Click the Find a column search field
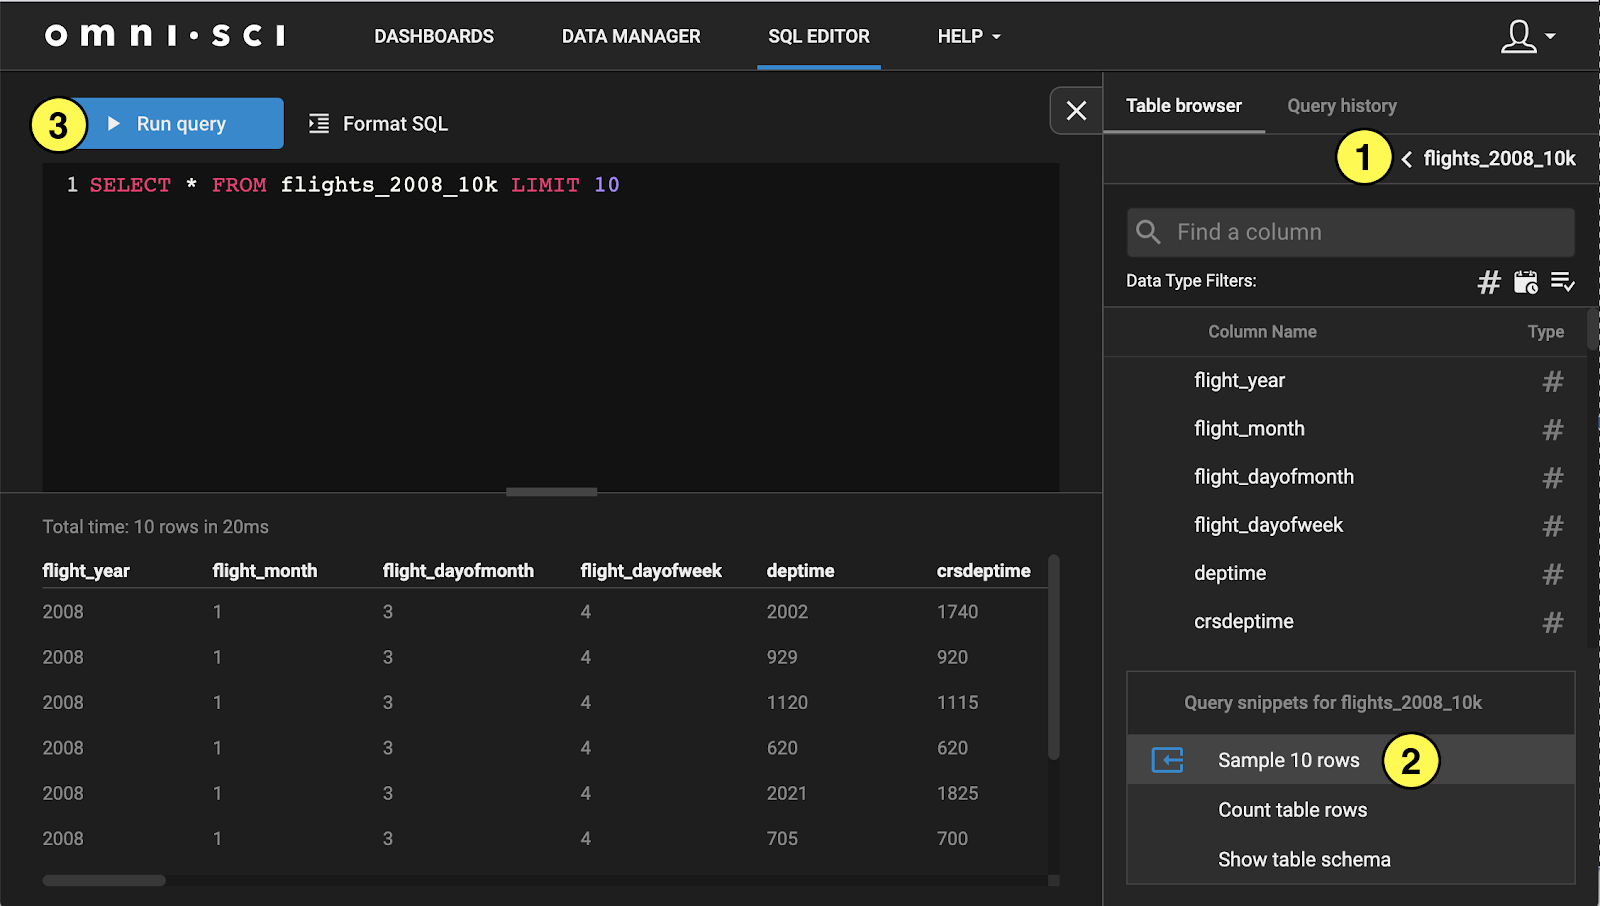The height and width of the screenshot is (906, 1600). (1350, 232)
